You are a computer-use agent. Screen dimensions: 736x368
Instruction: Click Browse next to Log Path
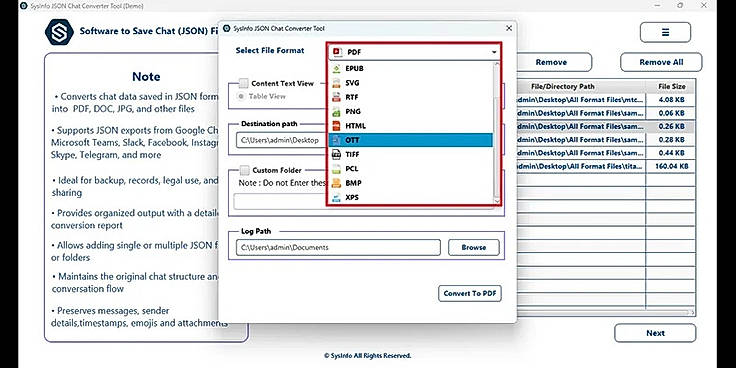tap(474, 247)
